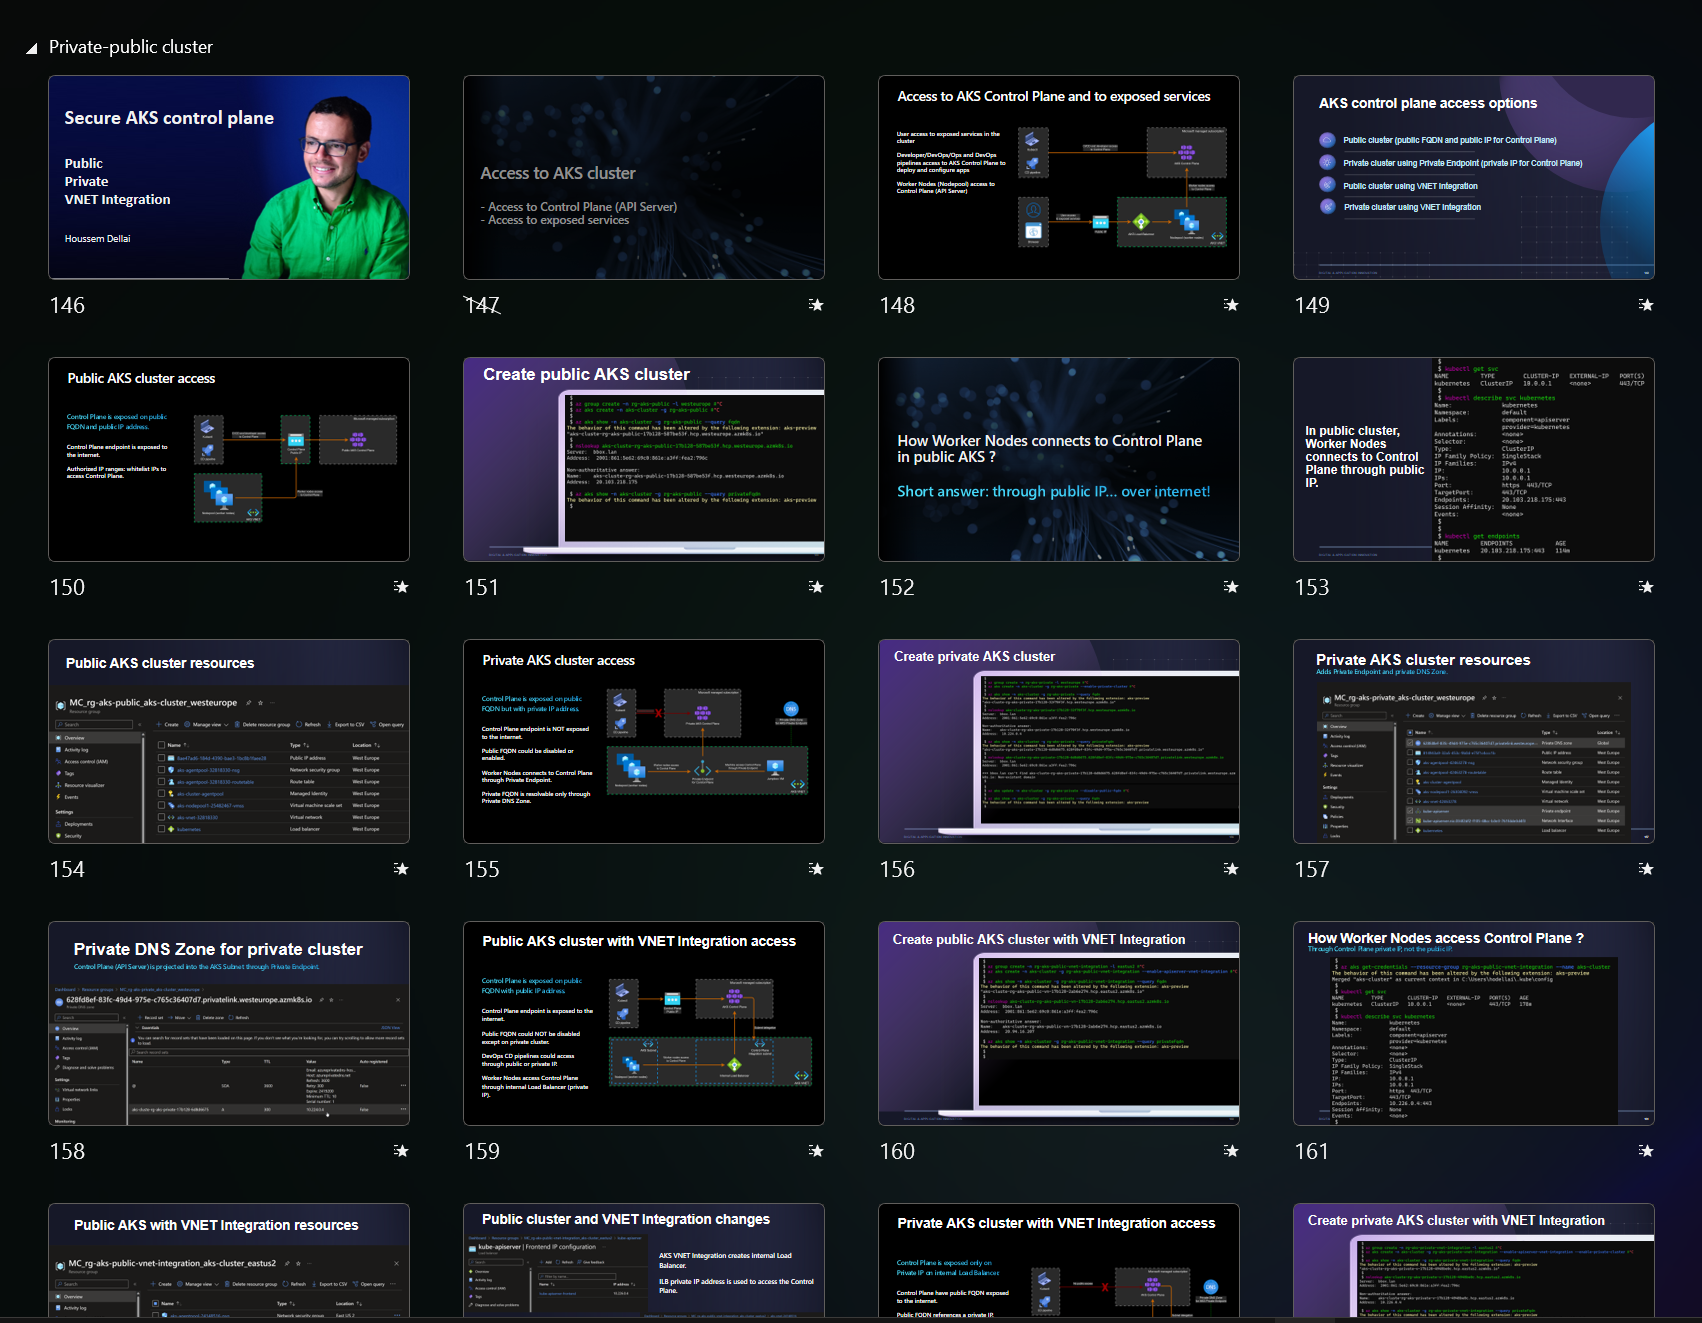Click the slide number 155 label
The height and width of the screenshot is (1323, 1702).
coord(482,869)
